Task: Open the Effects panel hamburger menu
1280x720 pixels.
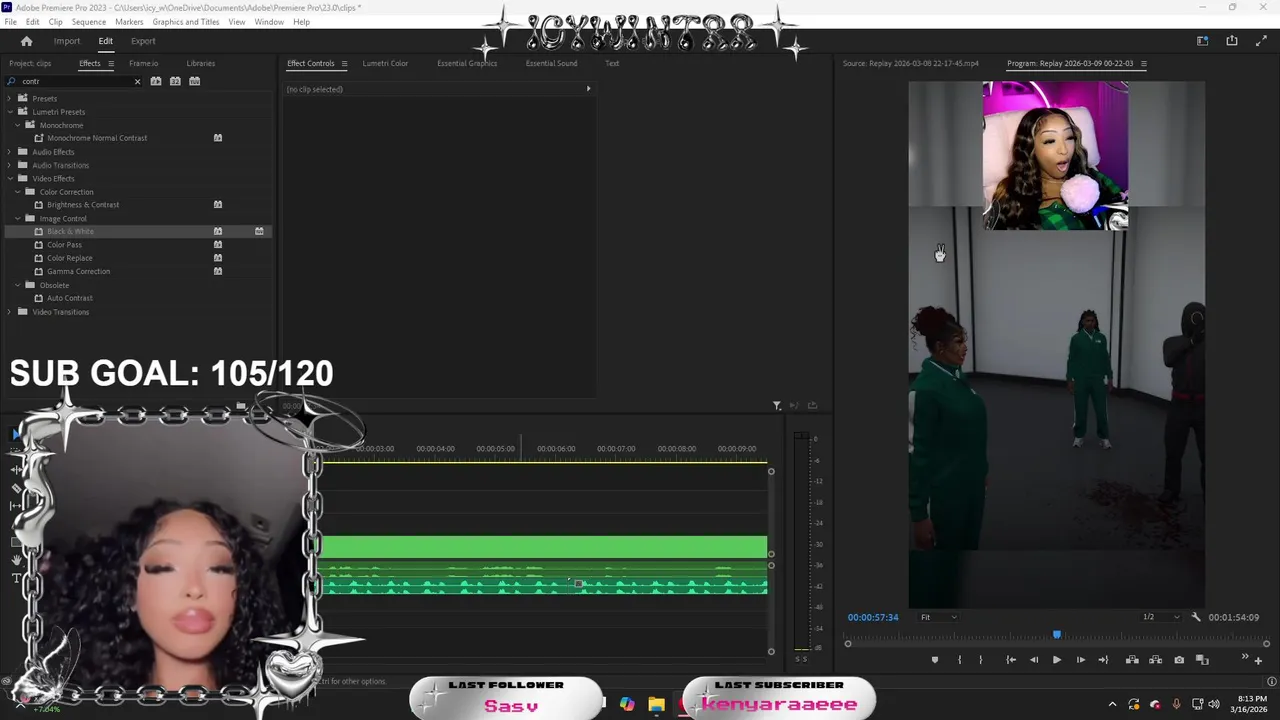Action: tap(111, 64)
